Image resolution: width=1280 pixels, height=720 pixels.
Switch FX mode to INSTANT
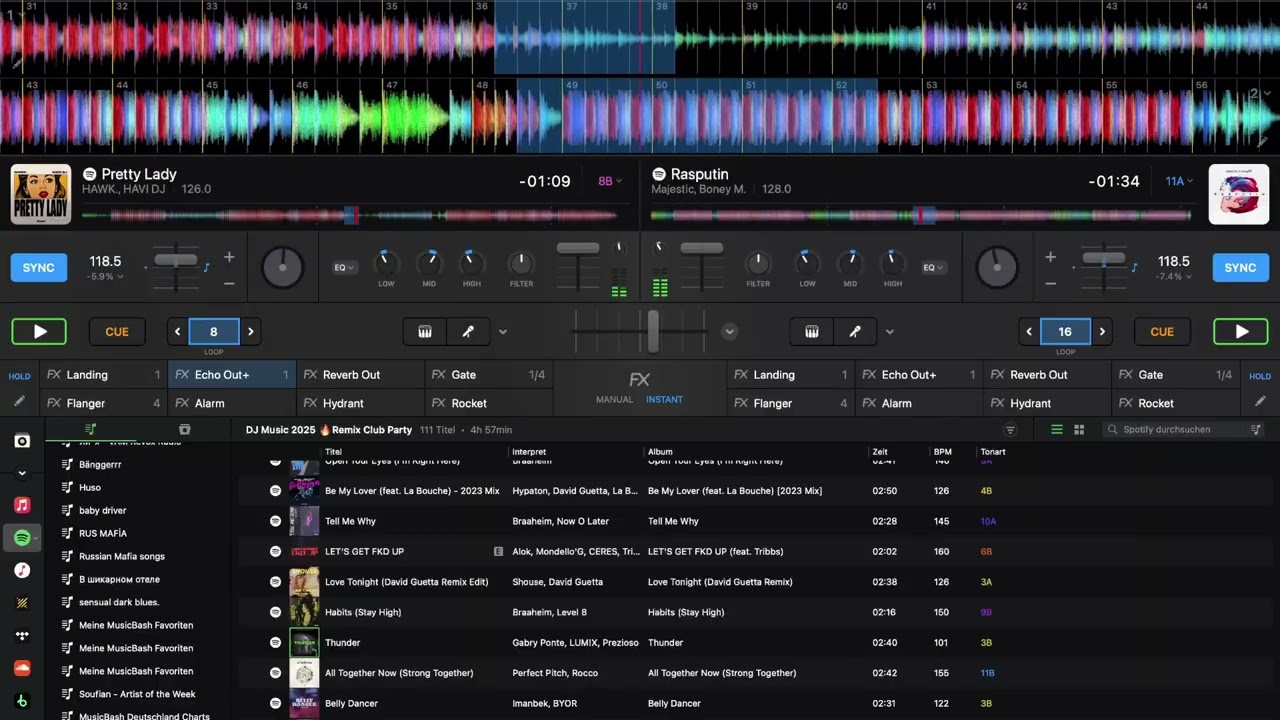click(x=664, y=400)
